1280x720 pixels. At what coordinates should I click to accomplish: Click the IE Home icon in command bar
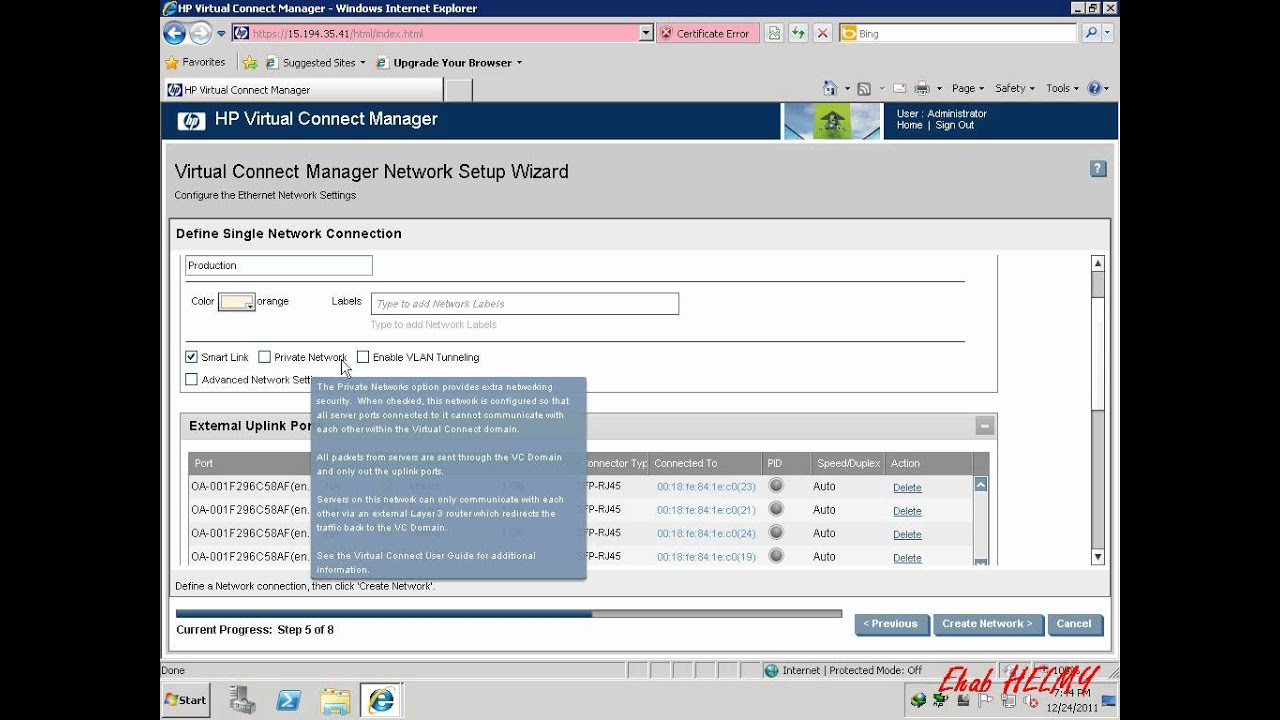829,88
